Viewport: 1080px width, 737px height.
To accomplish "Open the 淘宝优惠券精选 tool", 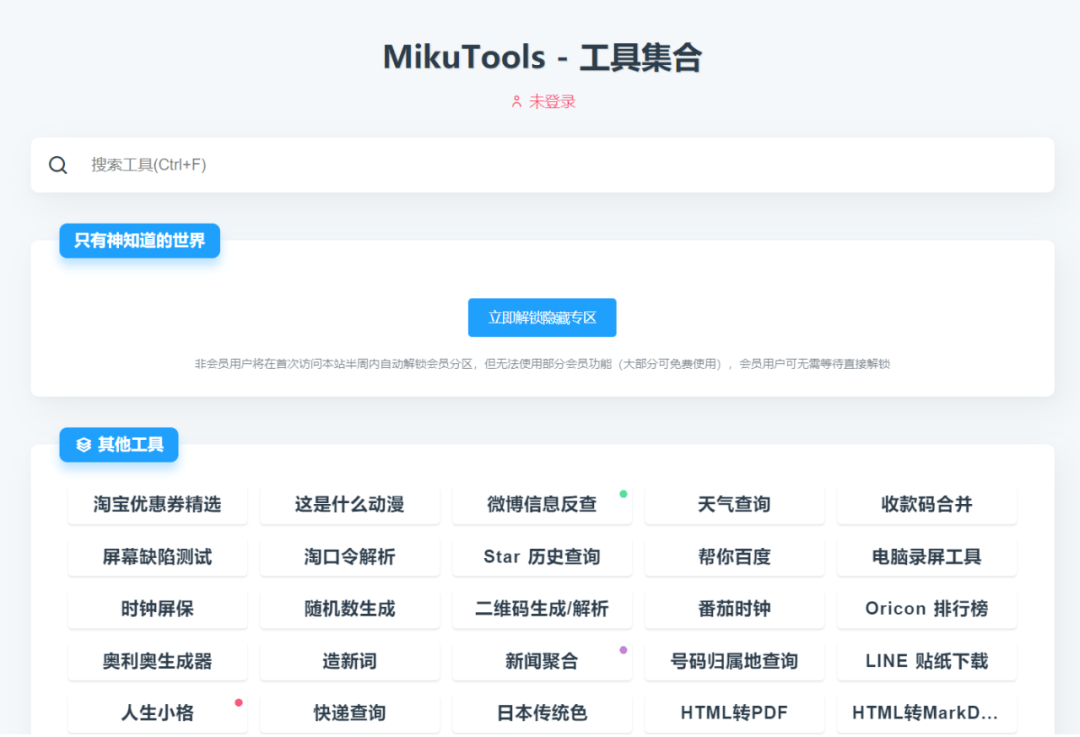I will [x=157, y=505].
